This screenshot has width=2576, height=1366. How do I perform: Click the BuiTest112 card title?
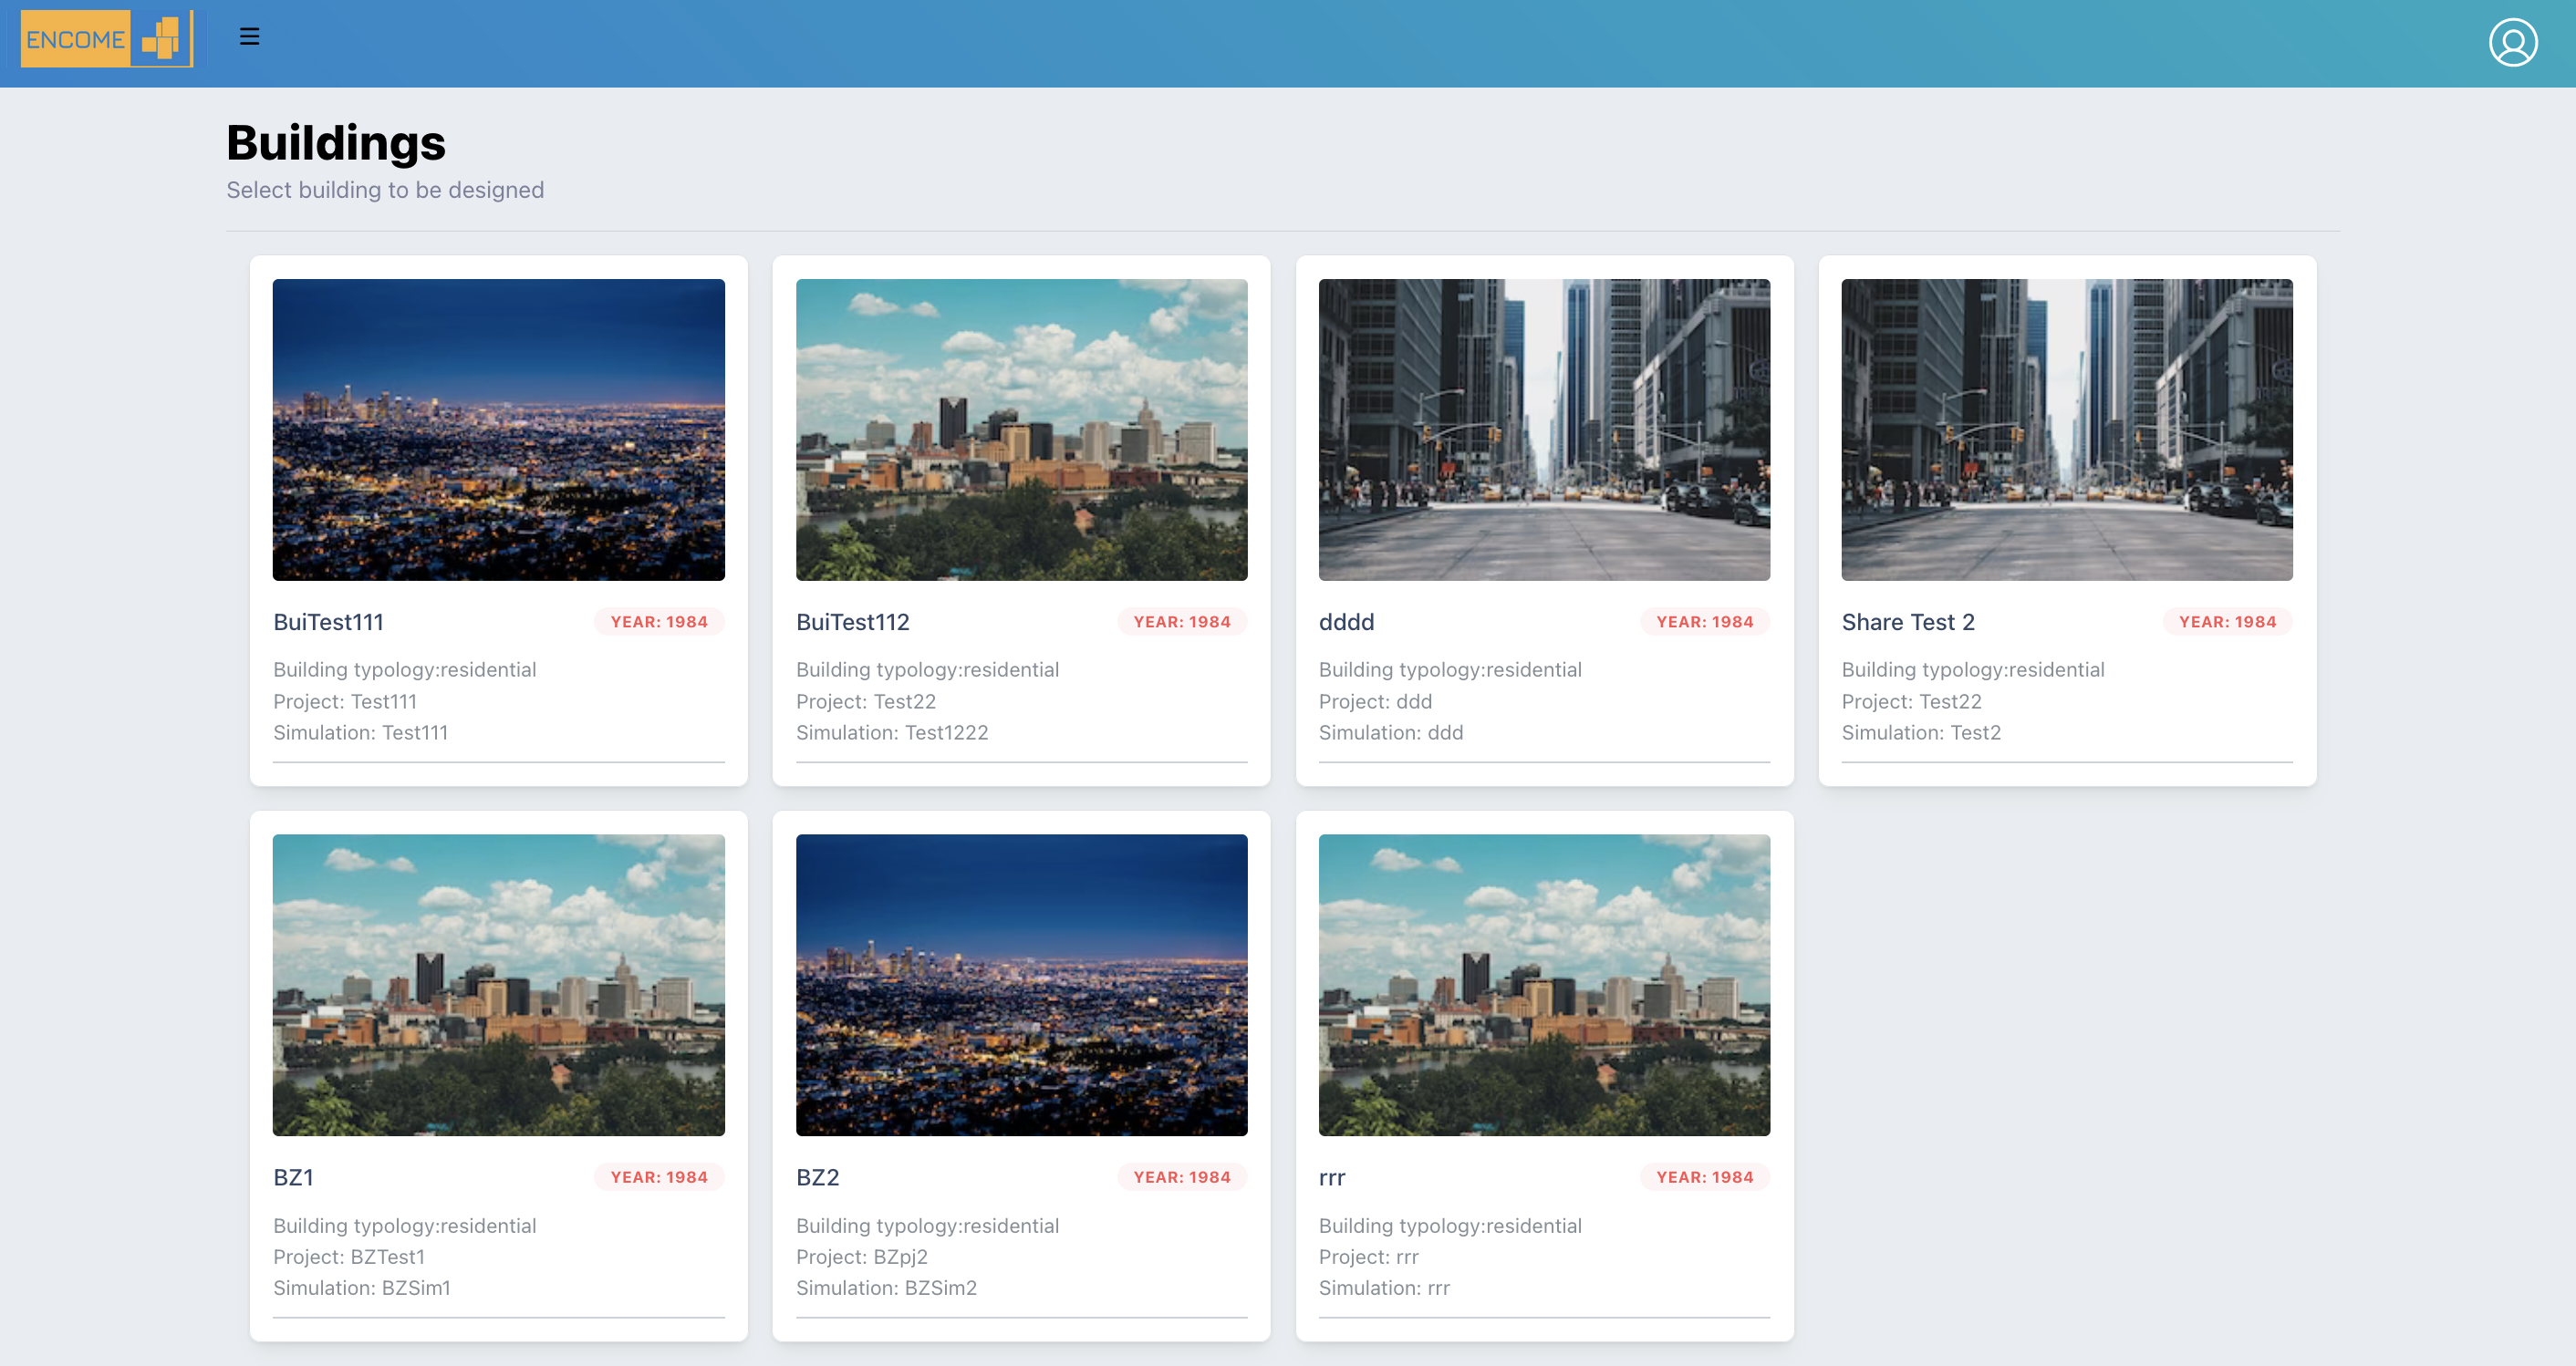pos(852,622)
